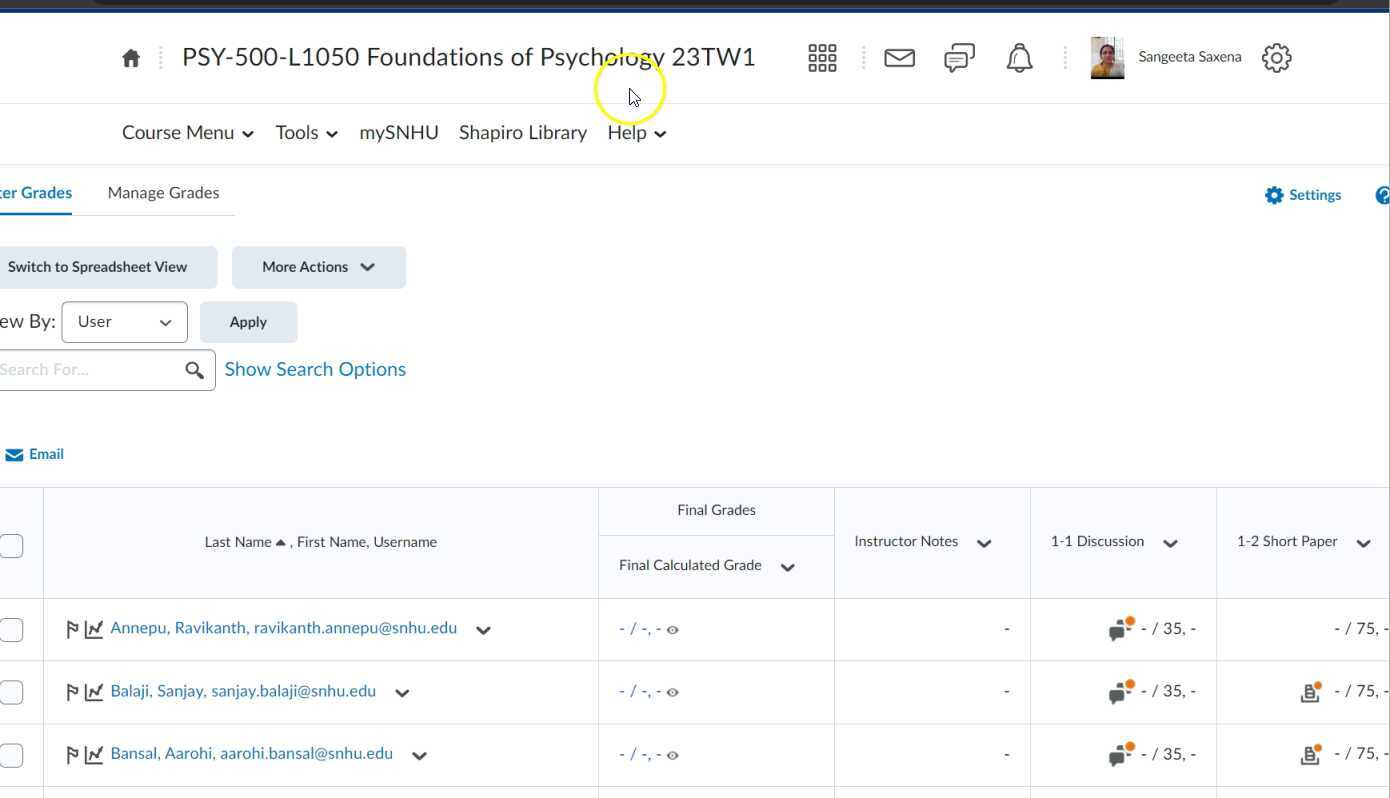The width and height of the screenshot is (1390, 798).
Task: Open the message alerts envelope icon
Action: click(x=899, y=58)
